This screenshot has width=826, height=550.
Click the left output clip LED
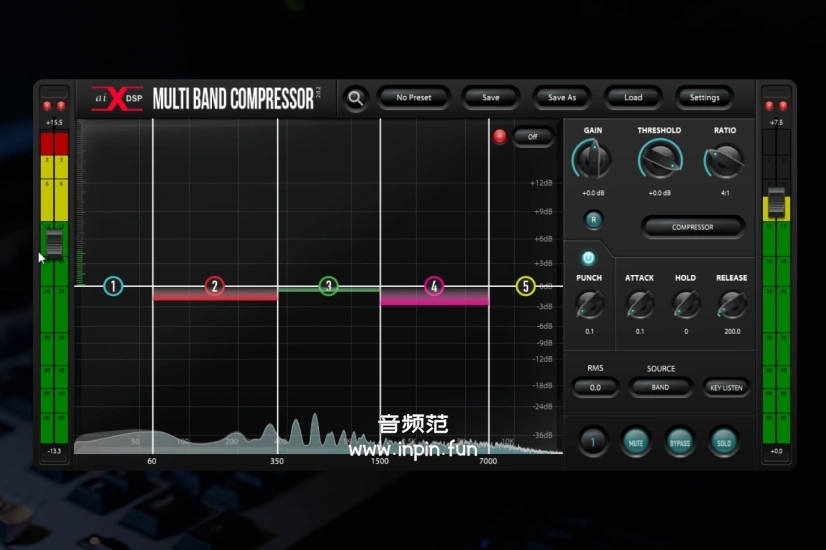(769, 106)
